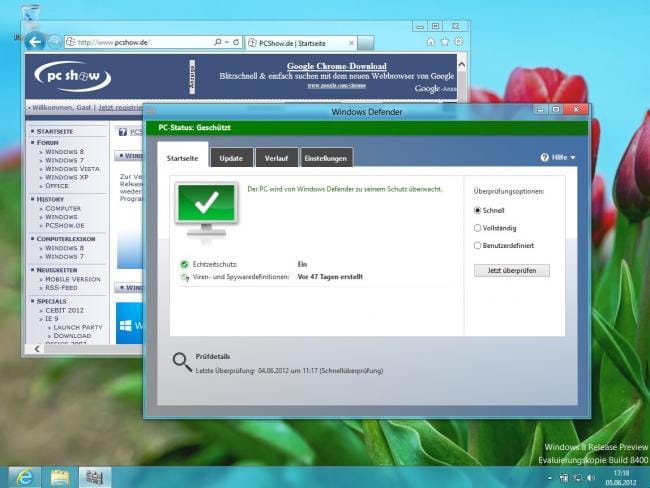Switch to the Einstellungen tab in Defender
Screen dimensions: 650x488
(325, 158)
